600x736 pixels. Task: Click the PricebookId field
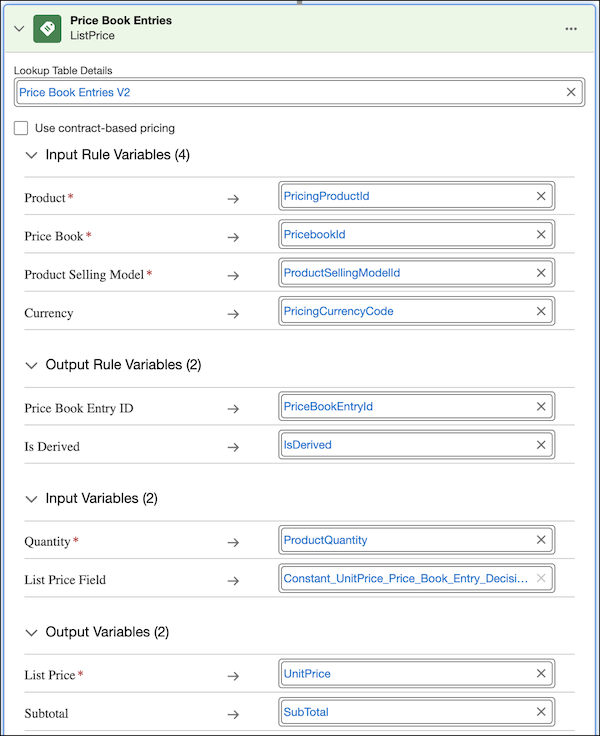416,234
